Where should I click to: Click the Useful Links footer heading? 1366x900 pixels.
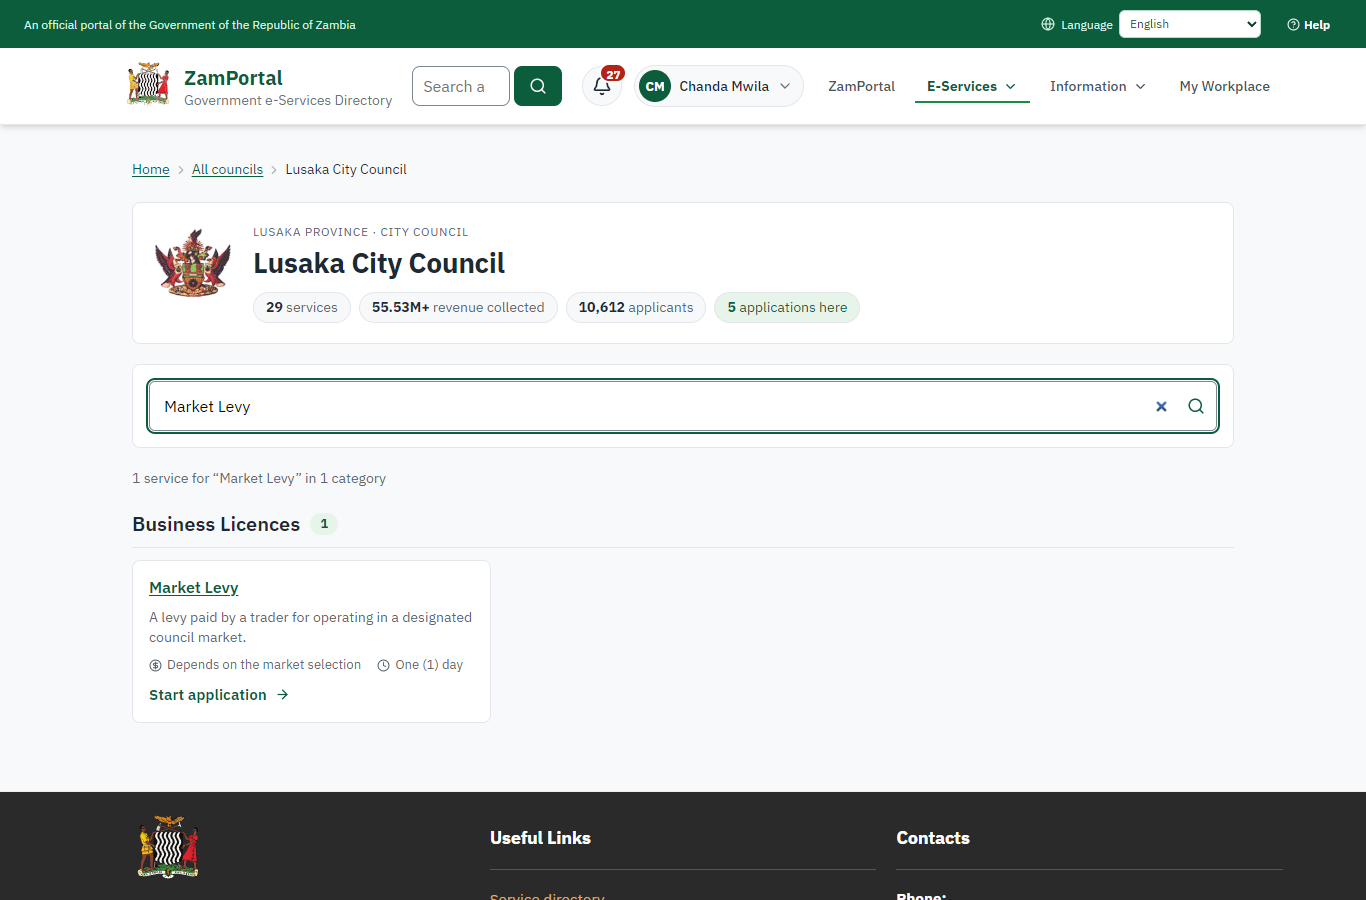click(x=540, y=838)
